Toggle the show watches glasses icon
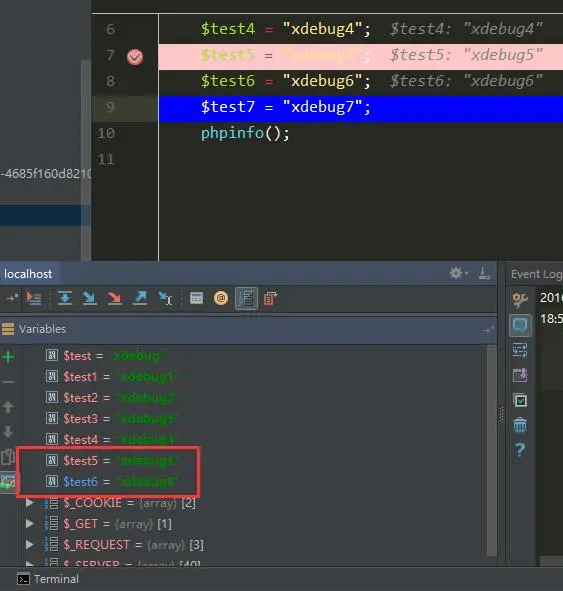The height and width of the screenshot is (591, 563). [x=8, y=482]
